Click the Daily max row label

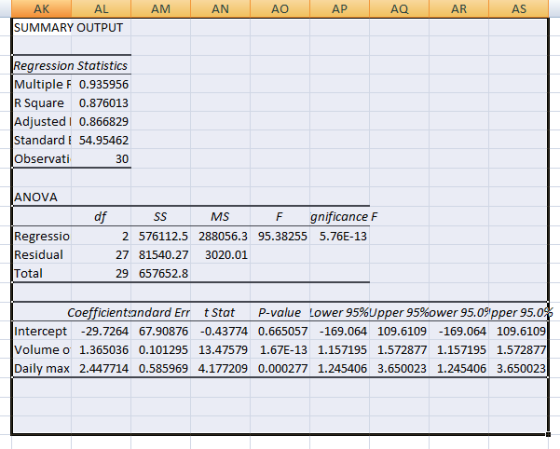coord(41,368)
